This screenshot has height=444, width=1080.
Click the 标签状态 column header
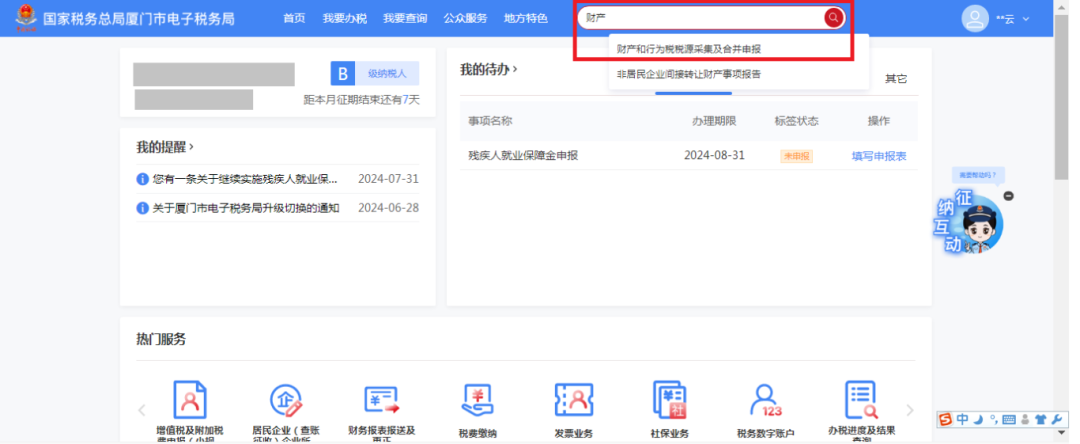(797, 121)
